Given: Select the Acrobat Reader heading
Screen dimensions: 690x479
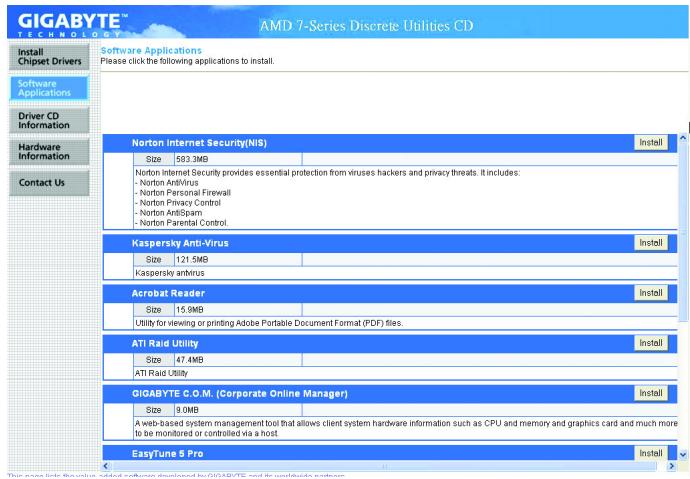Looking at the screenshot, I should coord(168,293).
